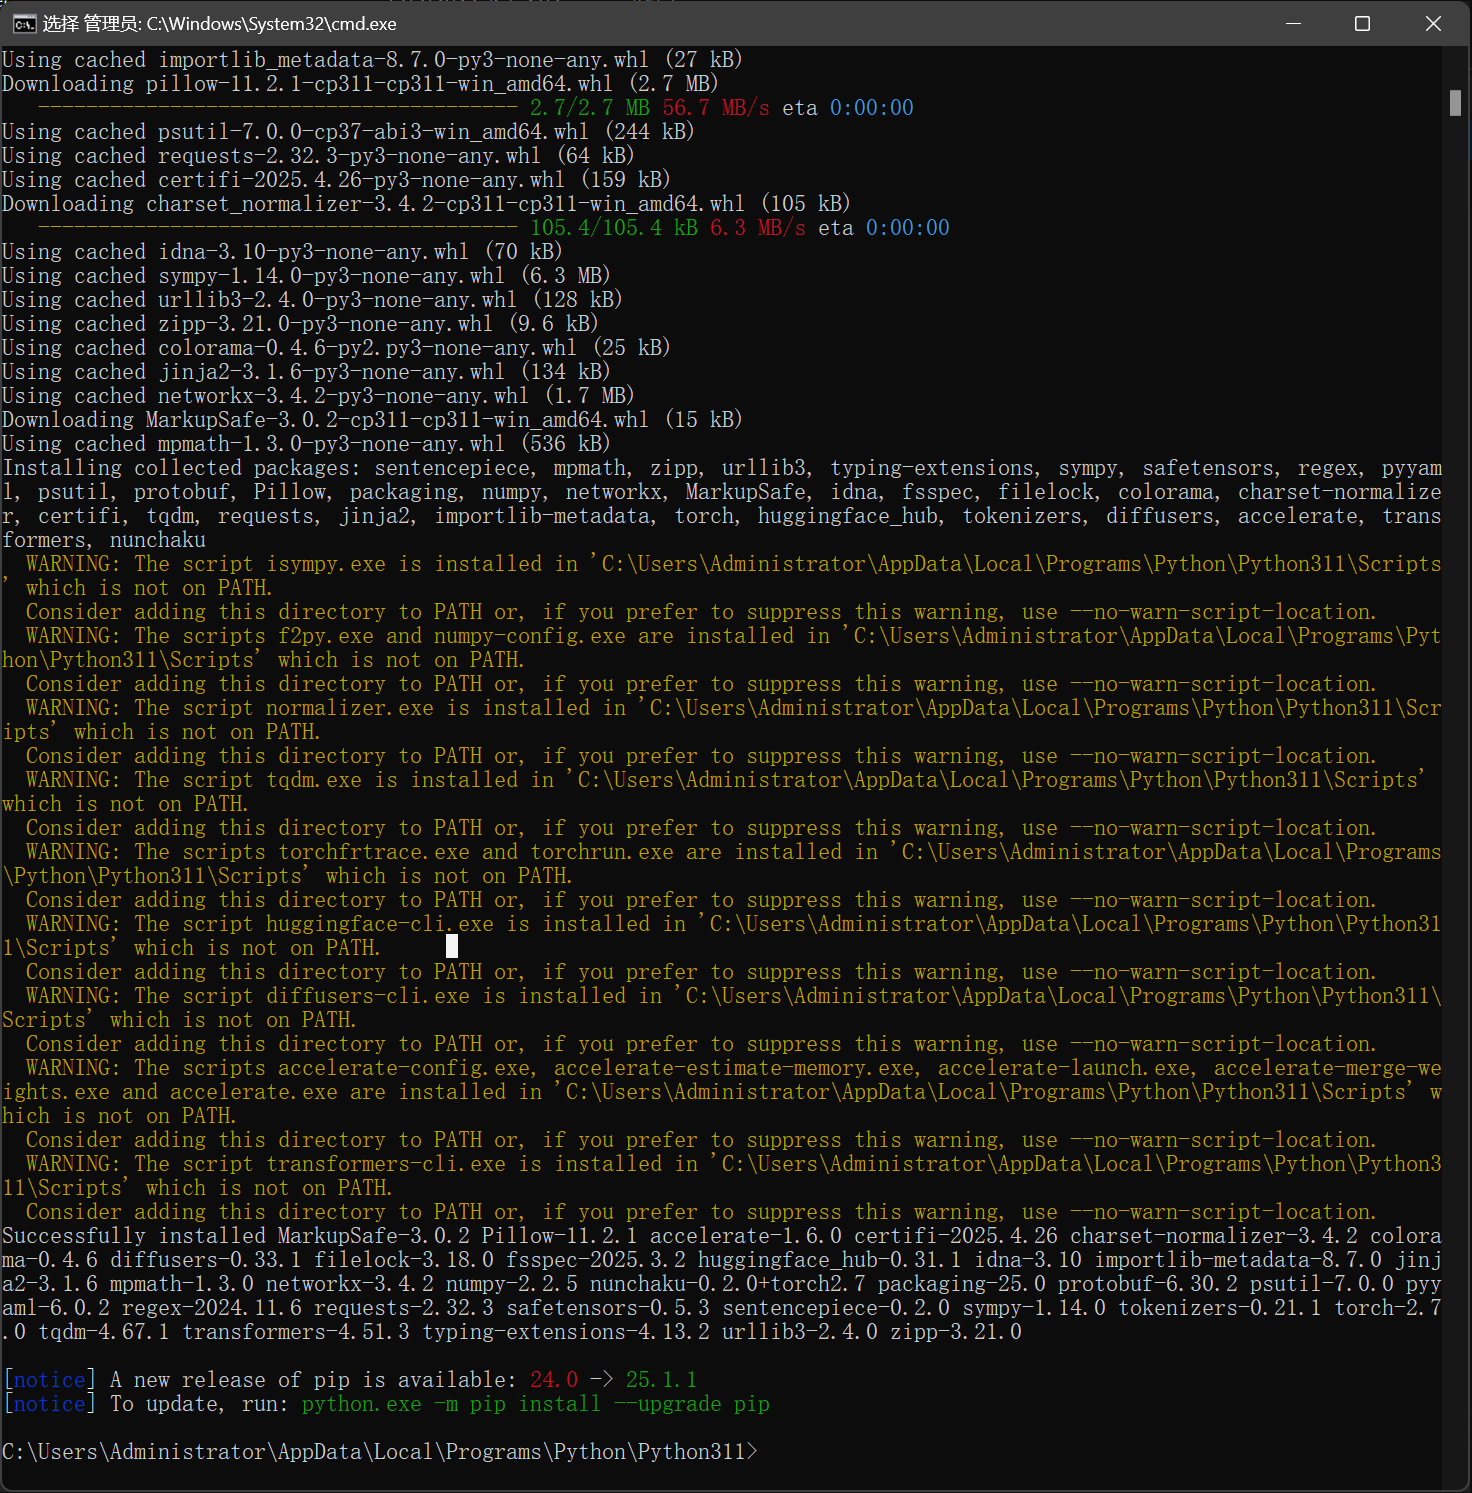Click 'Using cached zipp-3.21.0' line
Screen dimensions: 1472x1493
(x=300, y=324)
